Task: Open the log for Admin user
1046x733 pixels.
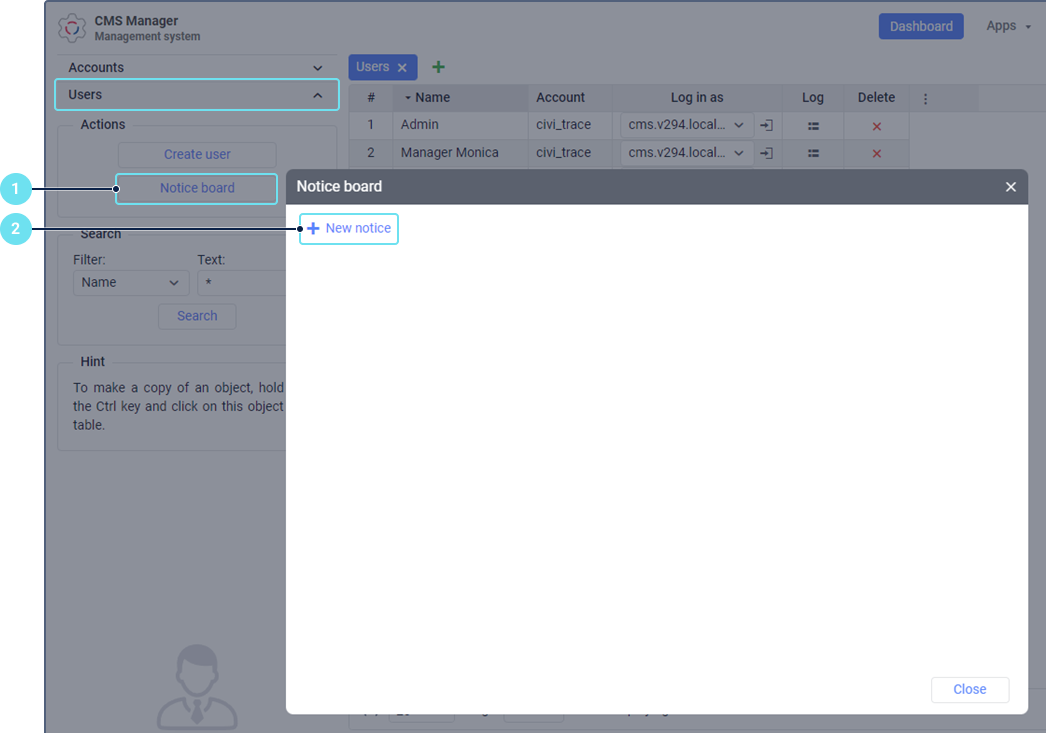Action: click(813, 126)
